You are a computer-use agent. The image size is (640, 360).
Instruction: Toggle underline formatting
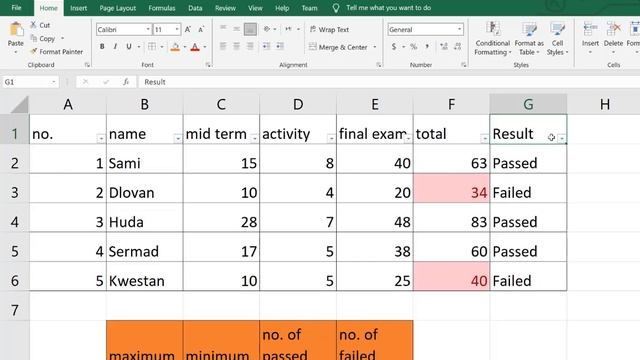click(129, 47)
